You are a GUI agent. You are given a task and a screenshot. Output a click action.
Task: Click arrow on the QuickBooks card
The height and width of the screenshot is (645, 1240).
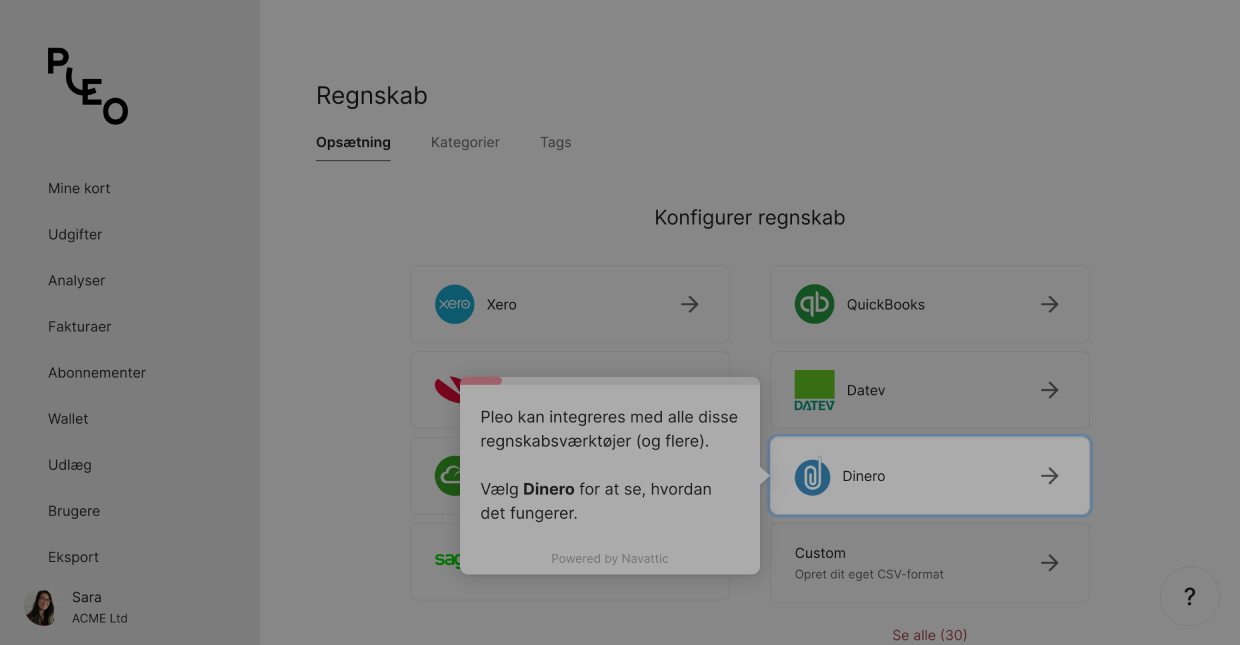pos(1049,304)
